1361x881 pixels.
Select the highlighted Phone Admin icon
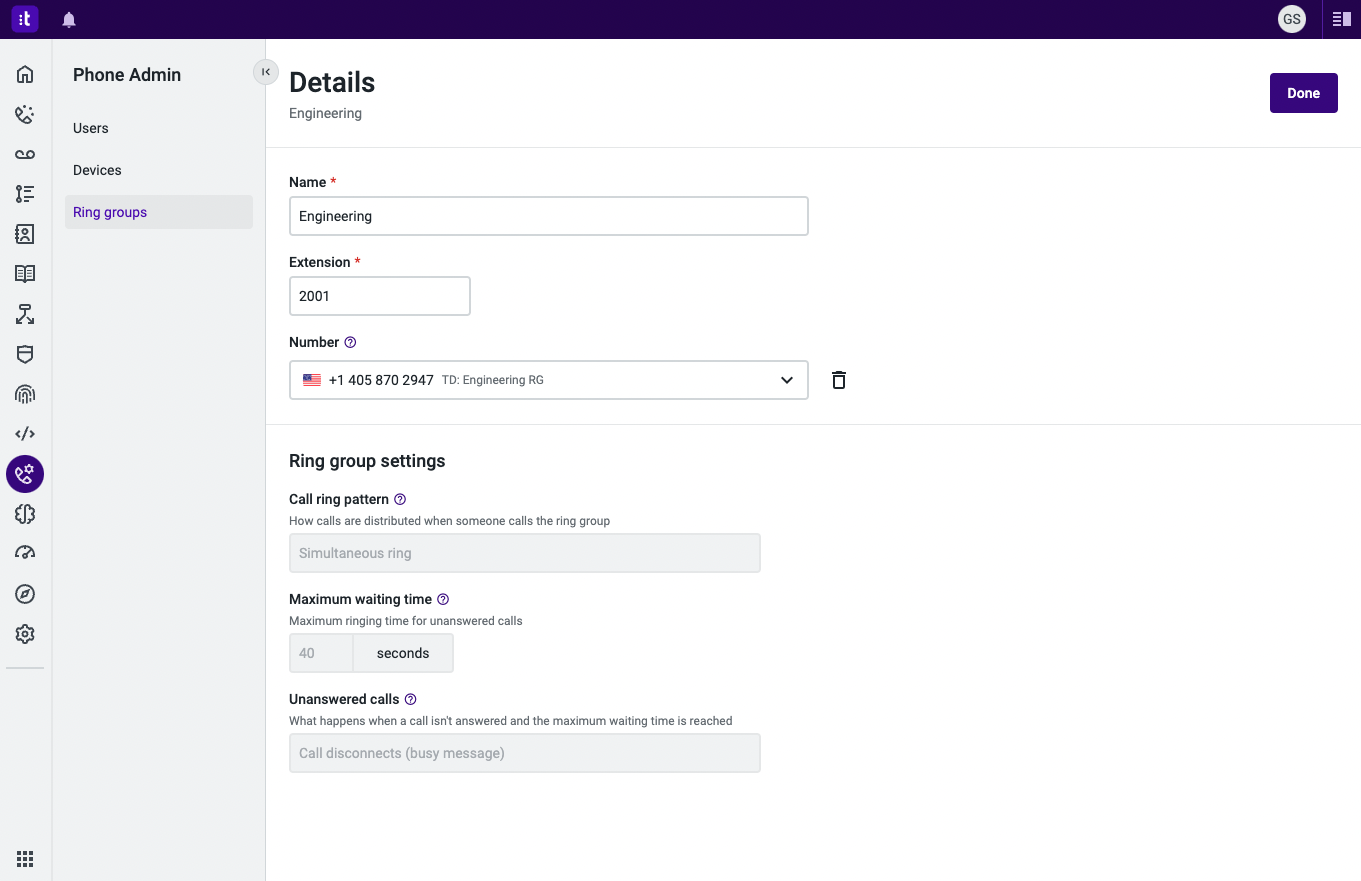point(25,474)
